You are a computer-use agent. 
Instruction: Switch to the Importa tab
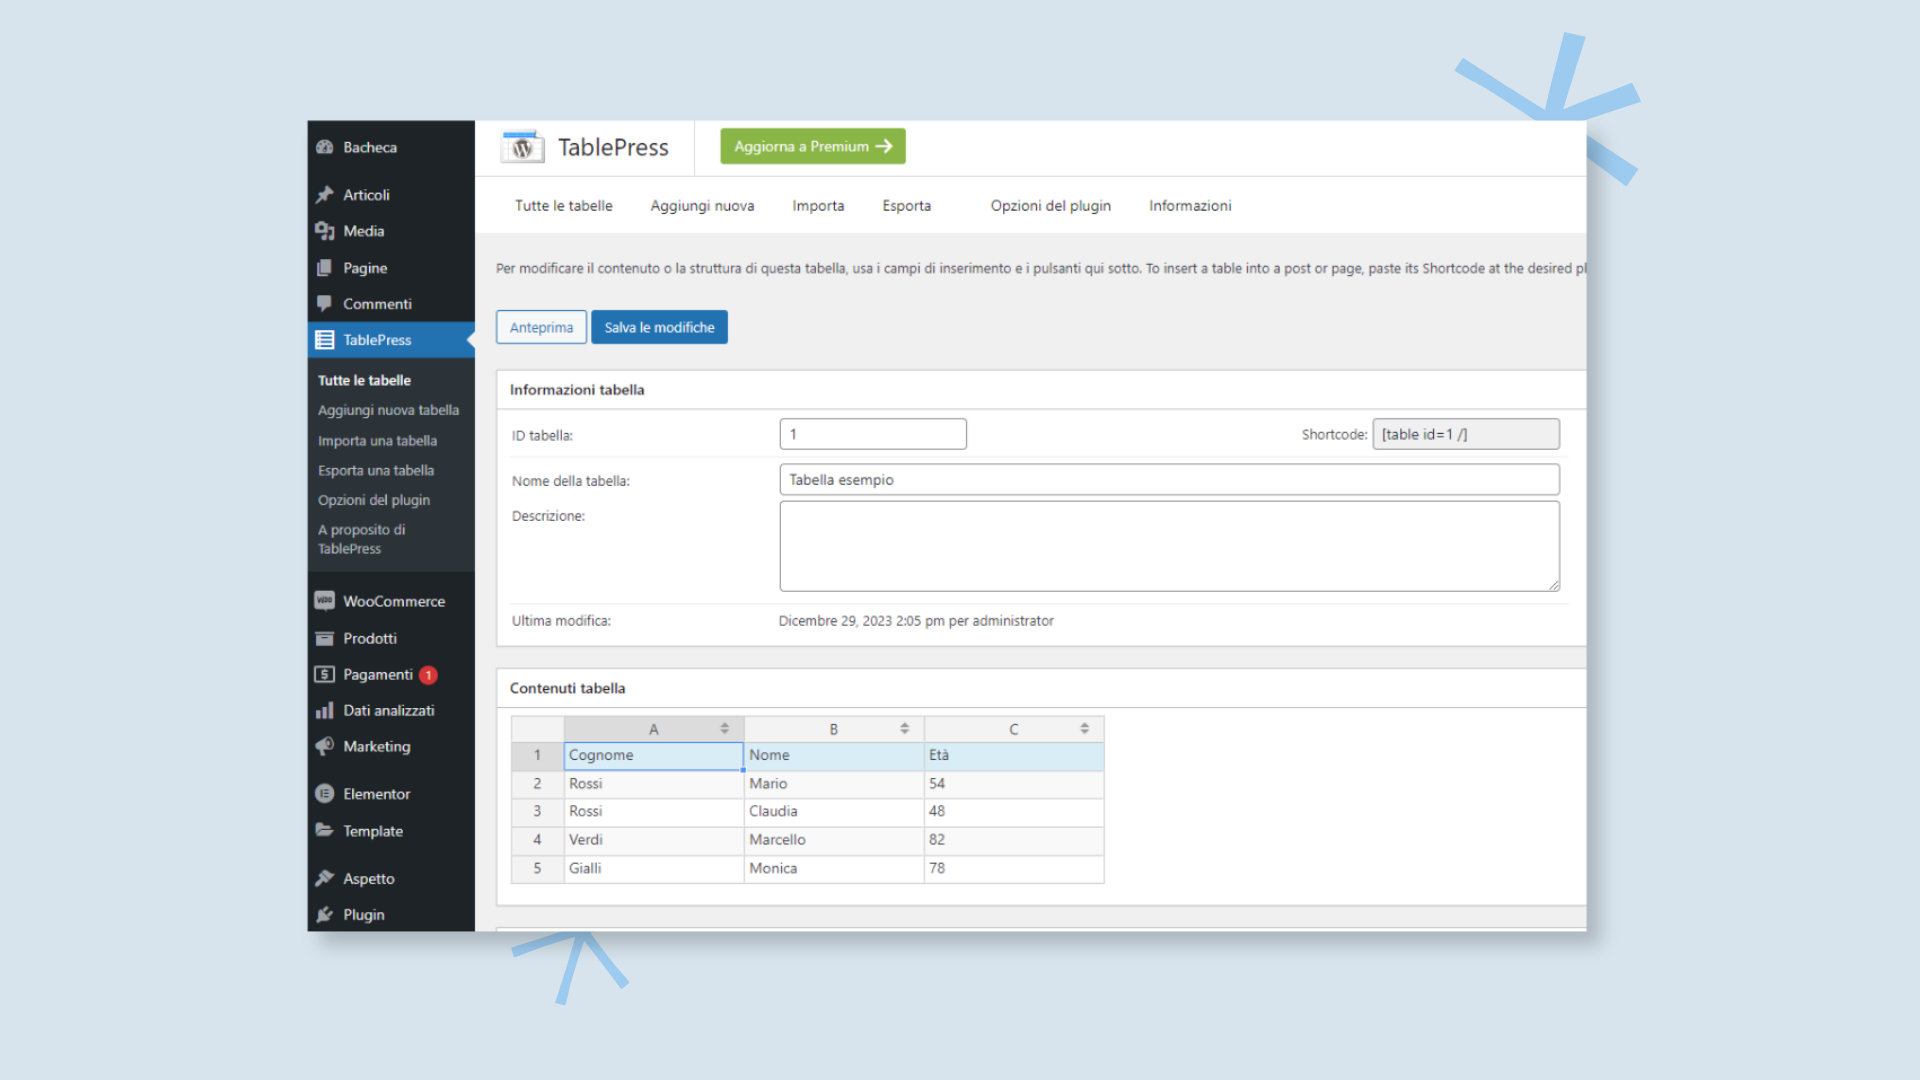tap(818, 206)
